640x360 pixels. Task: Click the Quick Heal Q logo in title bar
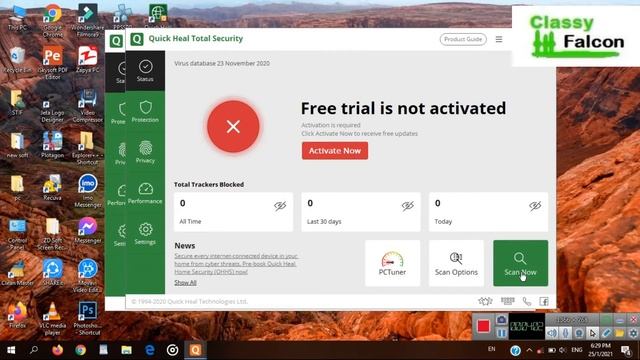[137, 39]
